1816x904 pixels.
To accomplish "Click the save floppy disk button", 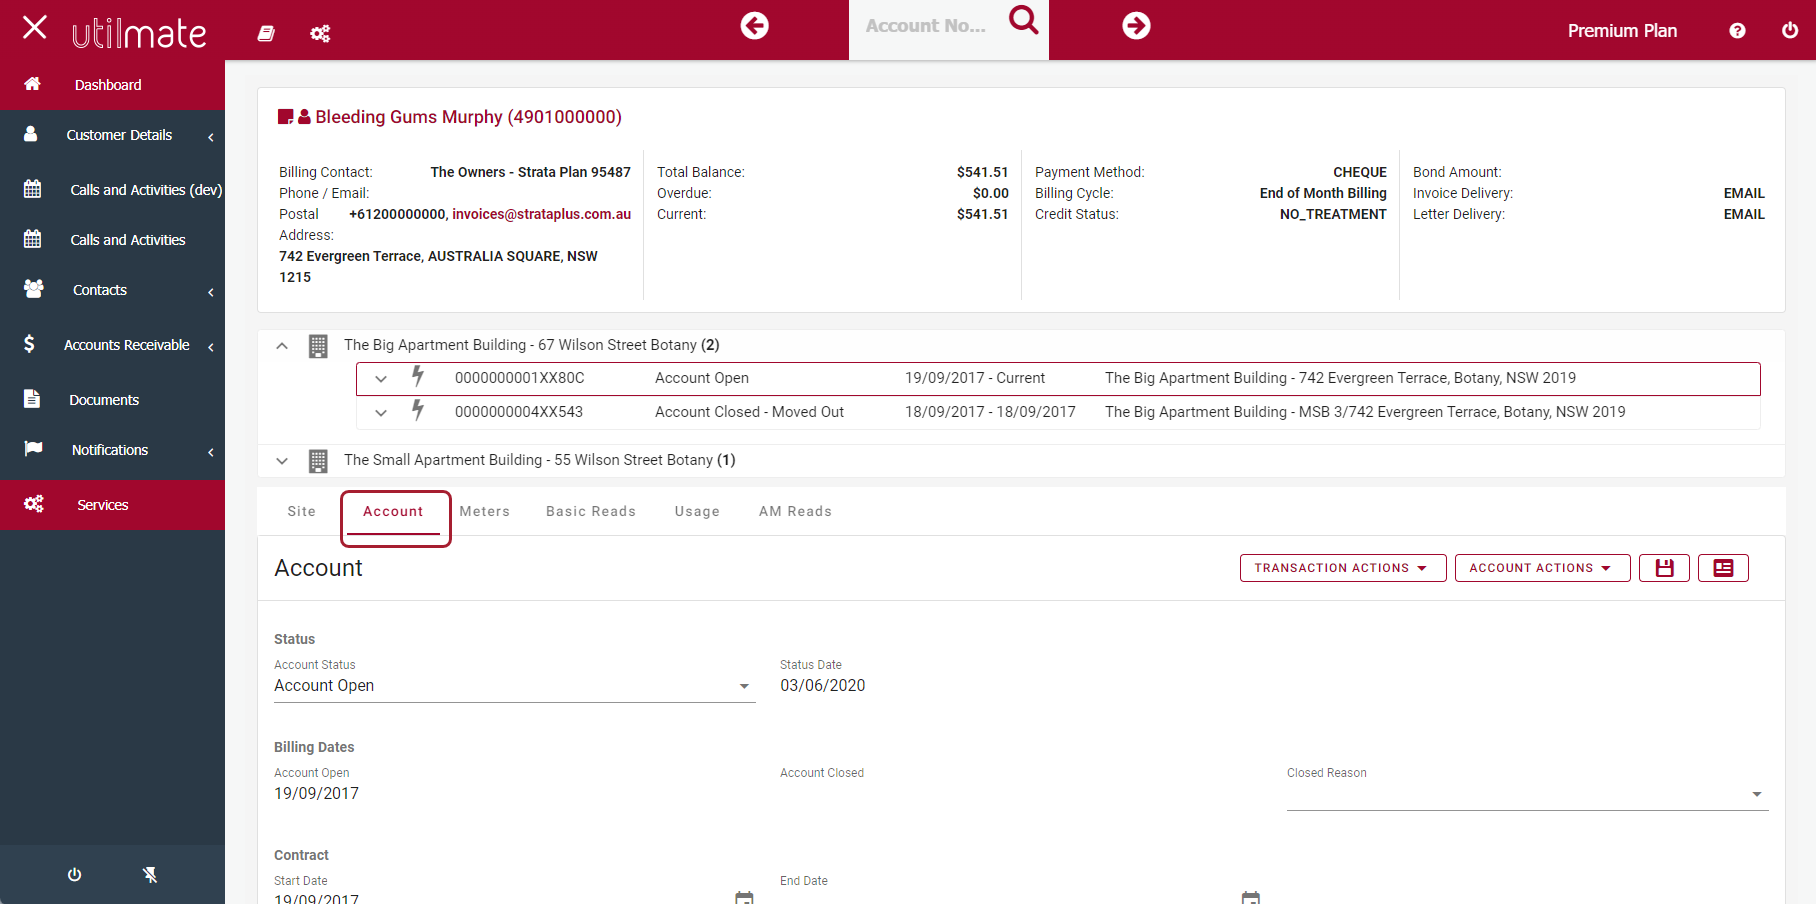I will click(1664, 568).
